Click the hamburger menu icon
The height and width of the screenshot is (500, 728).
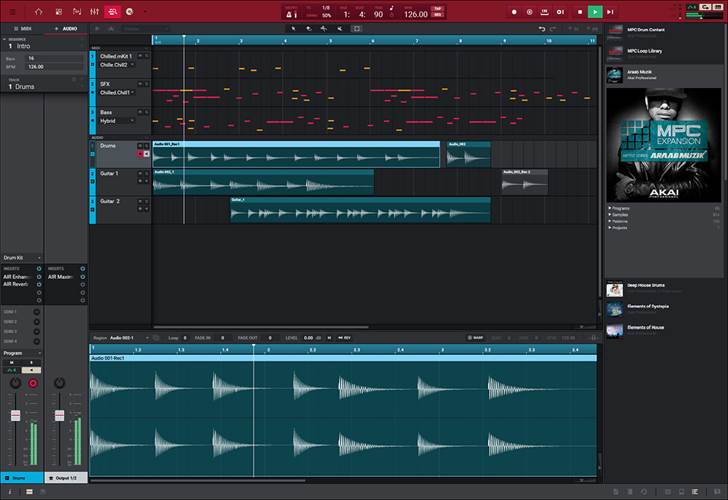tap(14, 12)
